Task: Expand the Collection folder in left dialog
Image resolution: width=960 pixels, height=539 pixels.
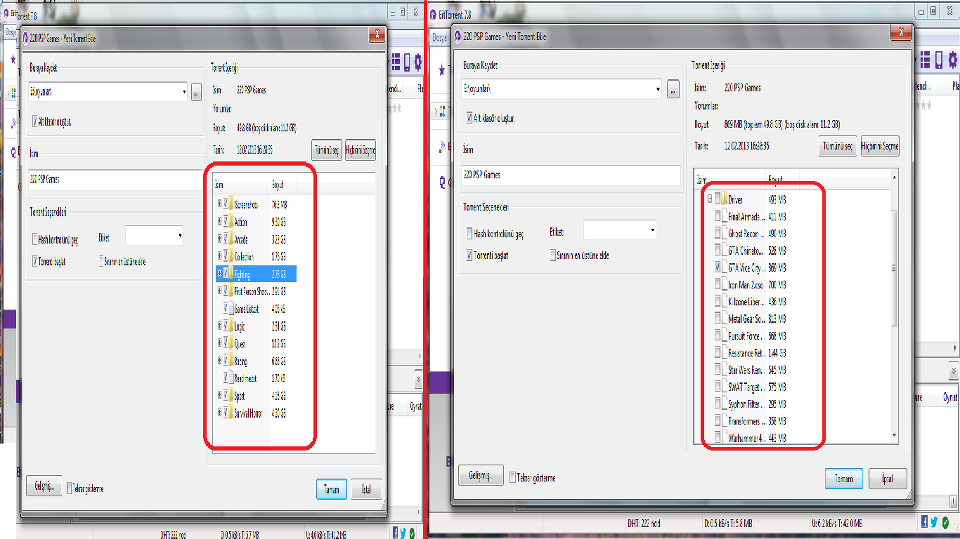Action: (x=219, y=255)
